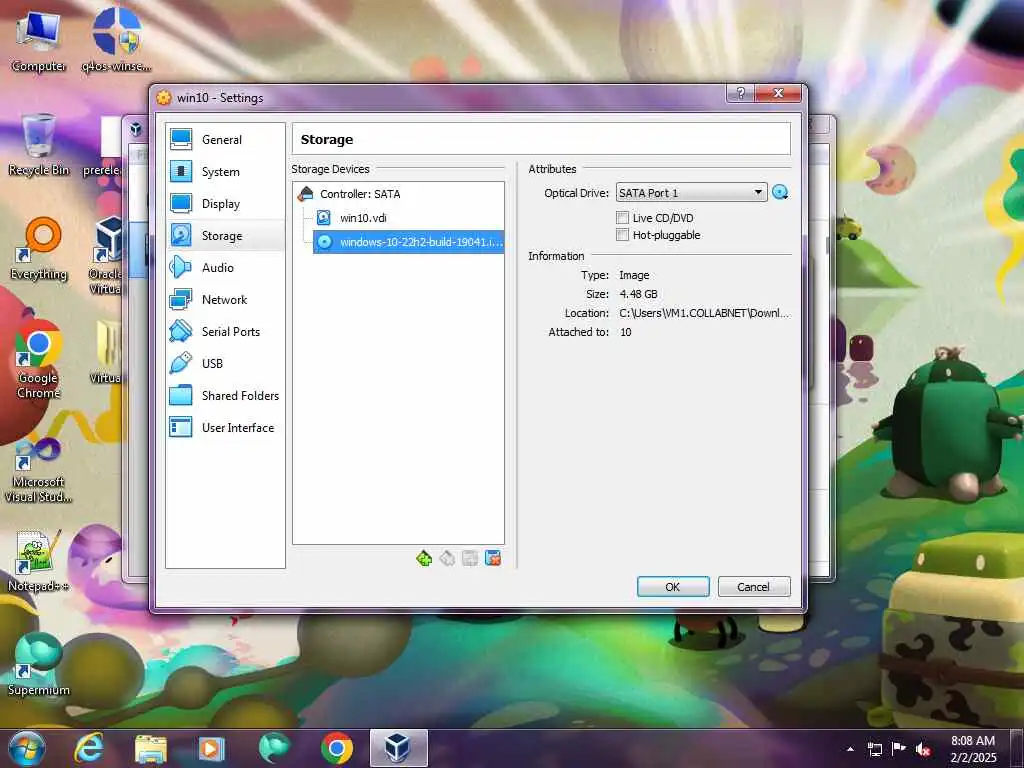This screenshot has height=768, width=1024.
Task: Open USB settings
Action: (225, 363)
